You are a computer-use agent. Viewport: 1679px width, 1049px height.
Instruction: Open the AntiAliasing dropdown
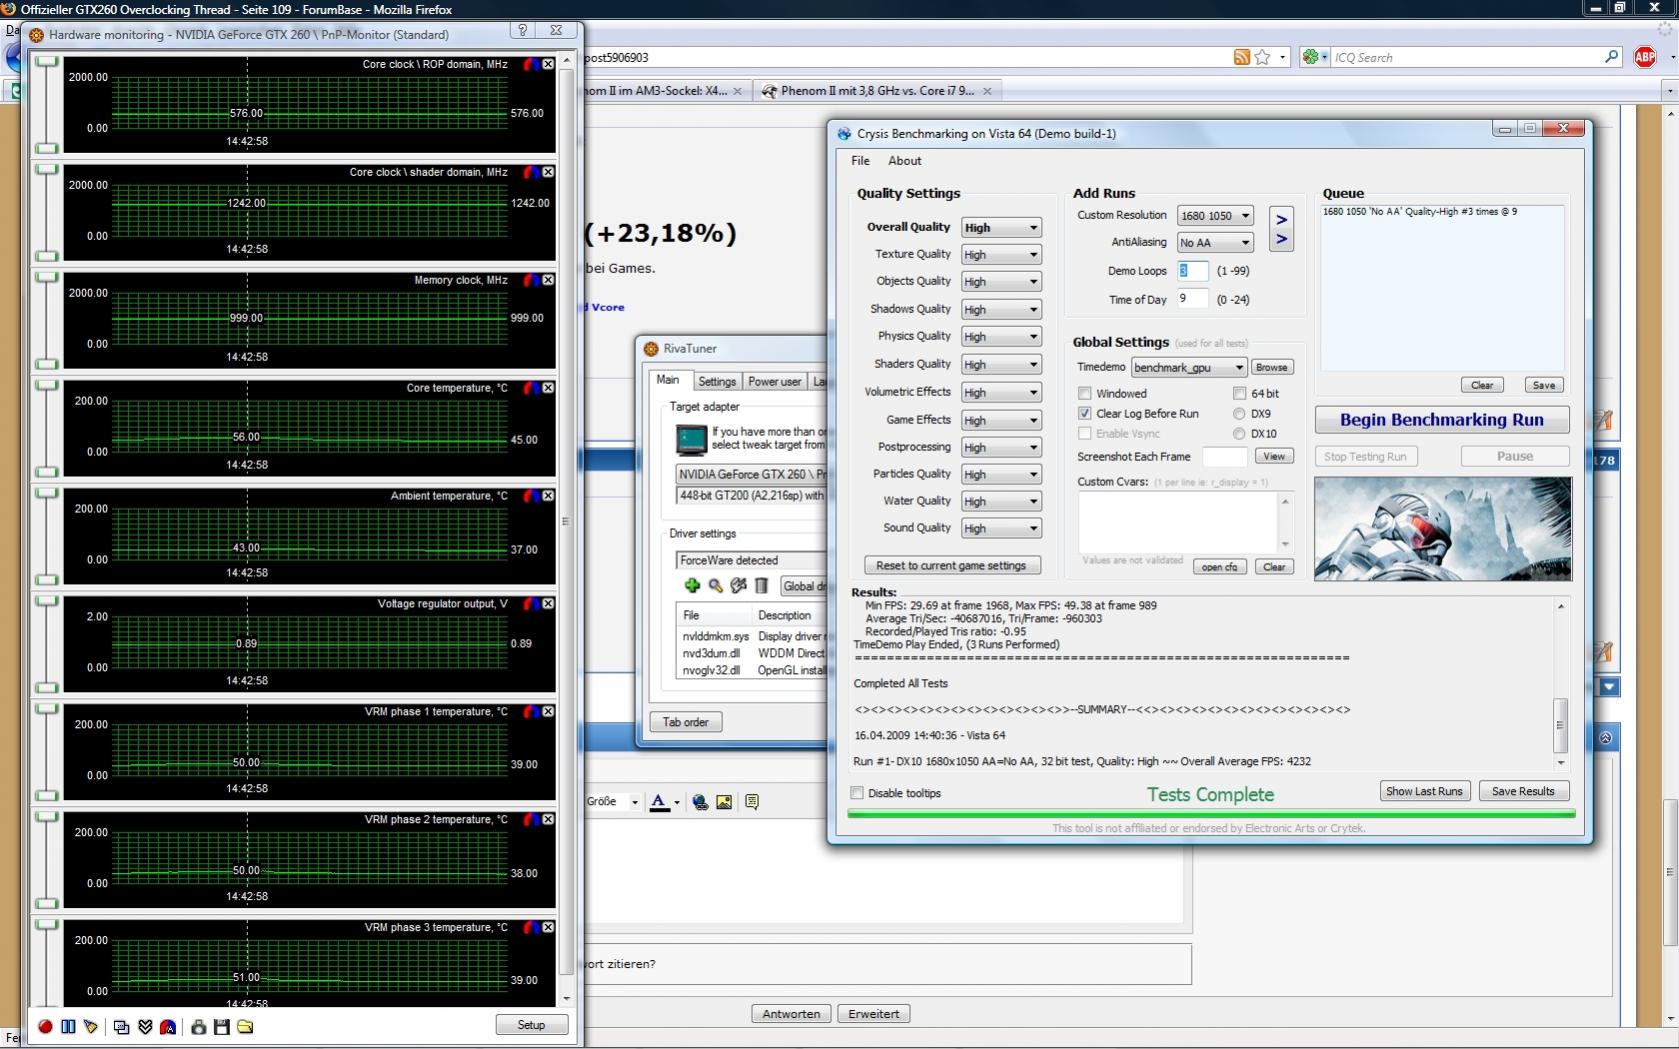coord(1215,243)
